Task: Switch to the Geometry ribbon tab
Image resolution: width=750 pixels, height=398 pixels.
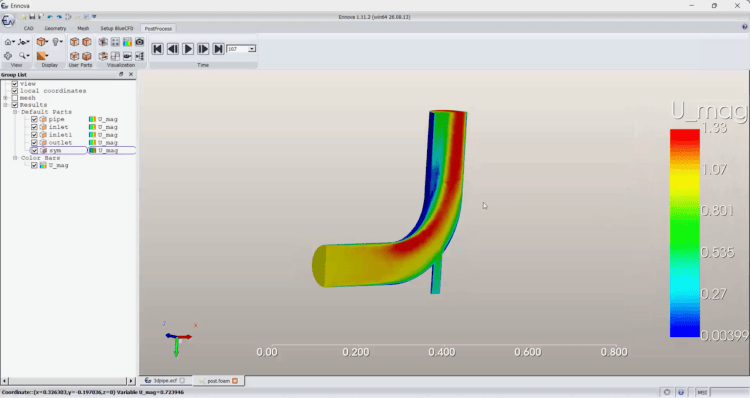Action: point(55,29)
